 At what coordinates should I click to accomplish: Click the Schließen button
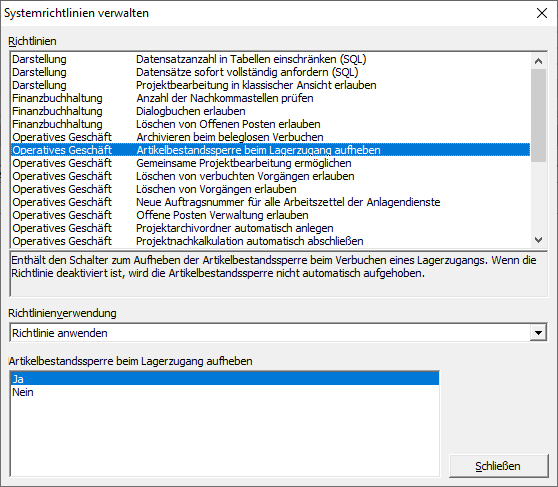click(498, 466)
